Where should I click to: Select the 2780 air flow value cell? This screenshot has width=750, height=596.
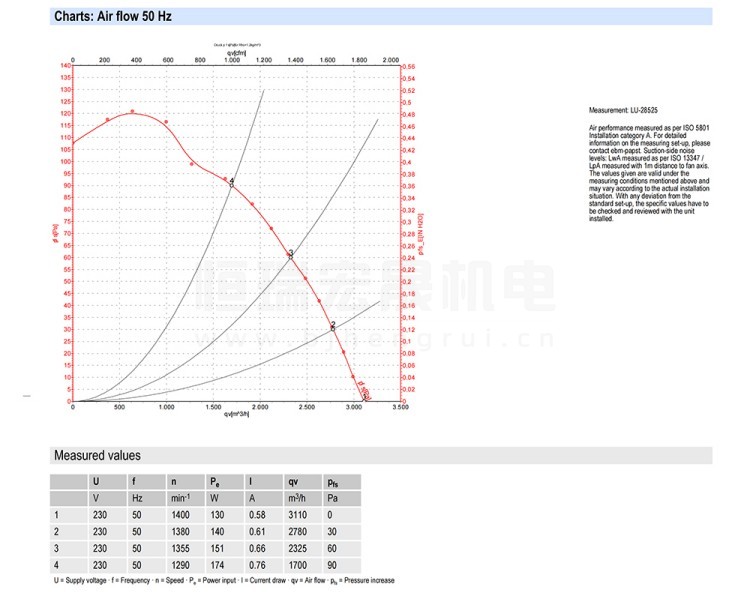click(x=297, y=532)
